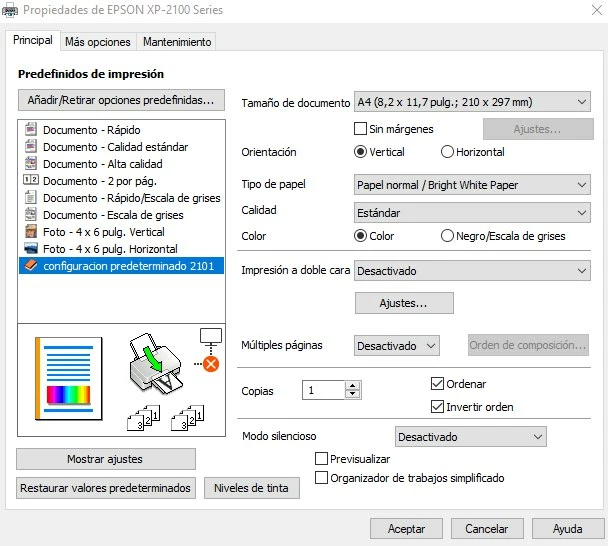Switch to the Más opciones tab
This screenshot has height=546, width=608.
tap(98, 42)
